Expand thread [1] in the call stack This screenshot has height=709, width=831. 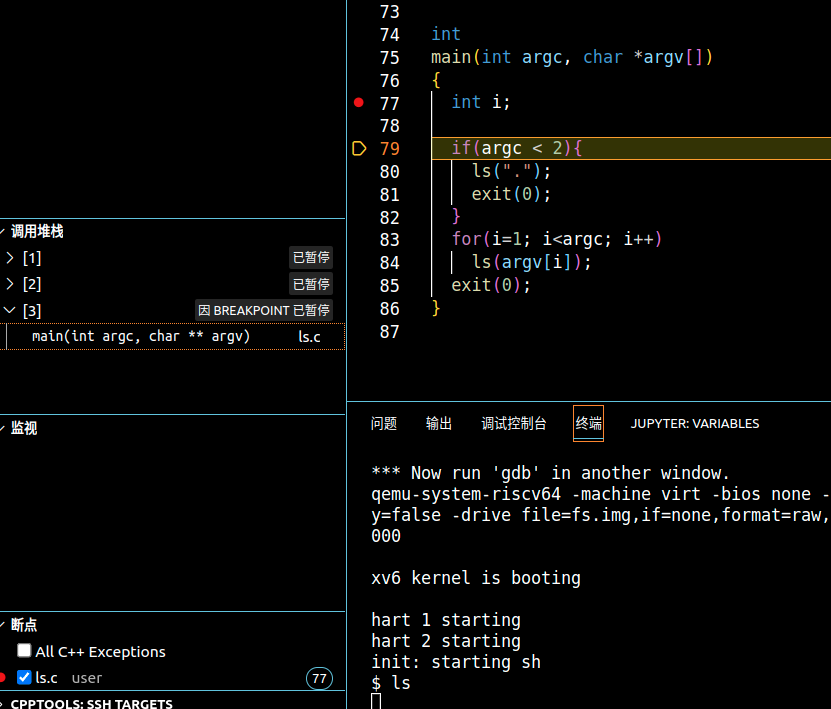(10, 258)
